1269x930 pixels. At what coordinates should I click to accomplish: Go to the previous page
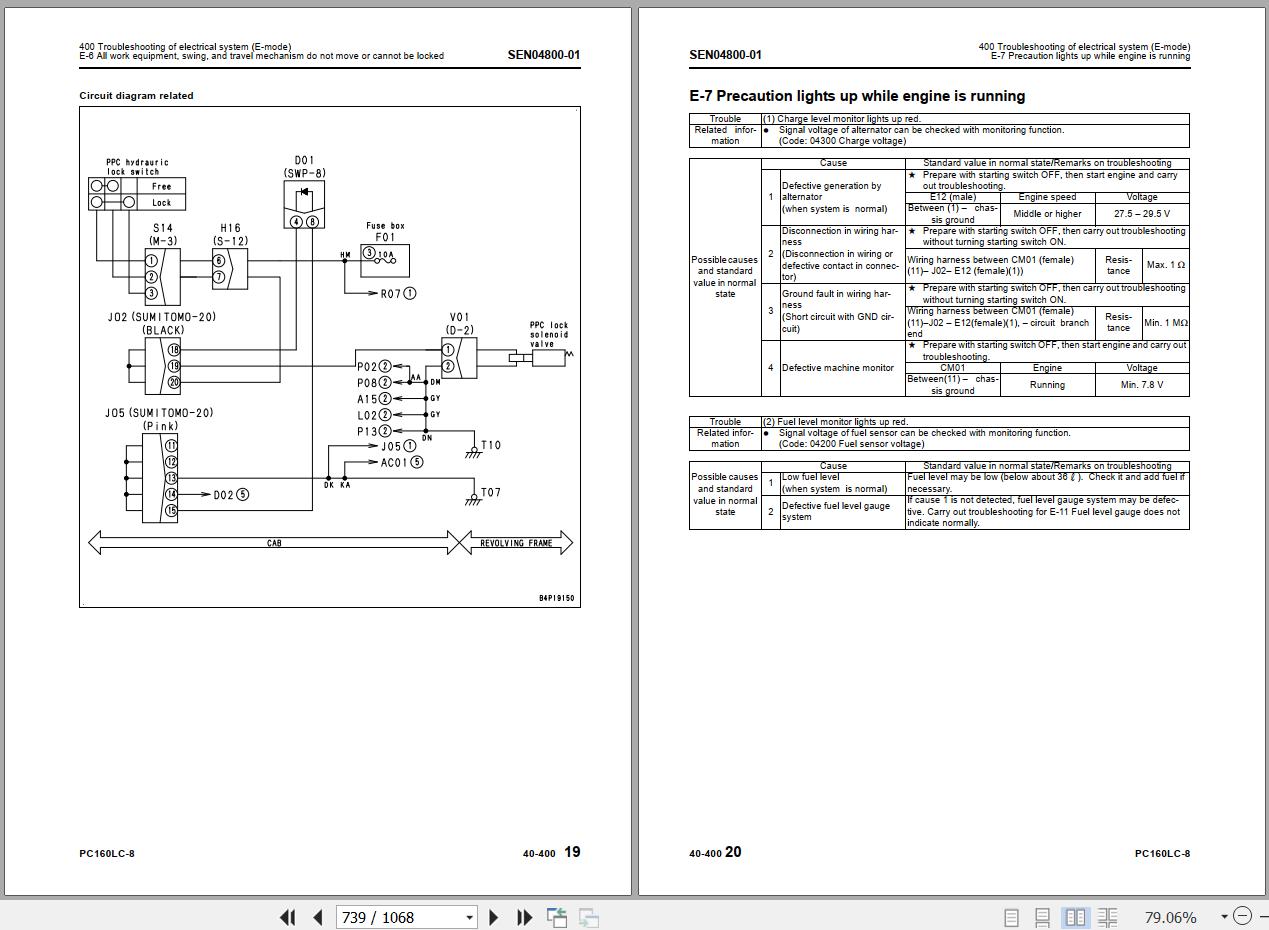click(x=318, y=917)
